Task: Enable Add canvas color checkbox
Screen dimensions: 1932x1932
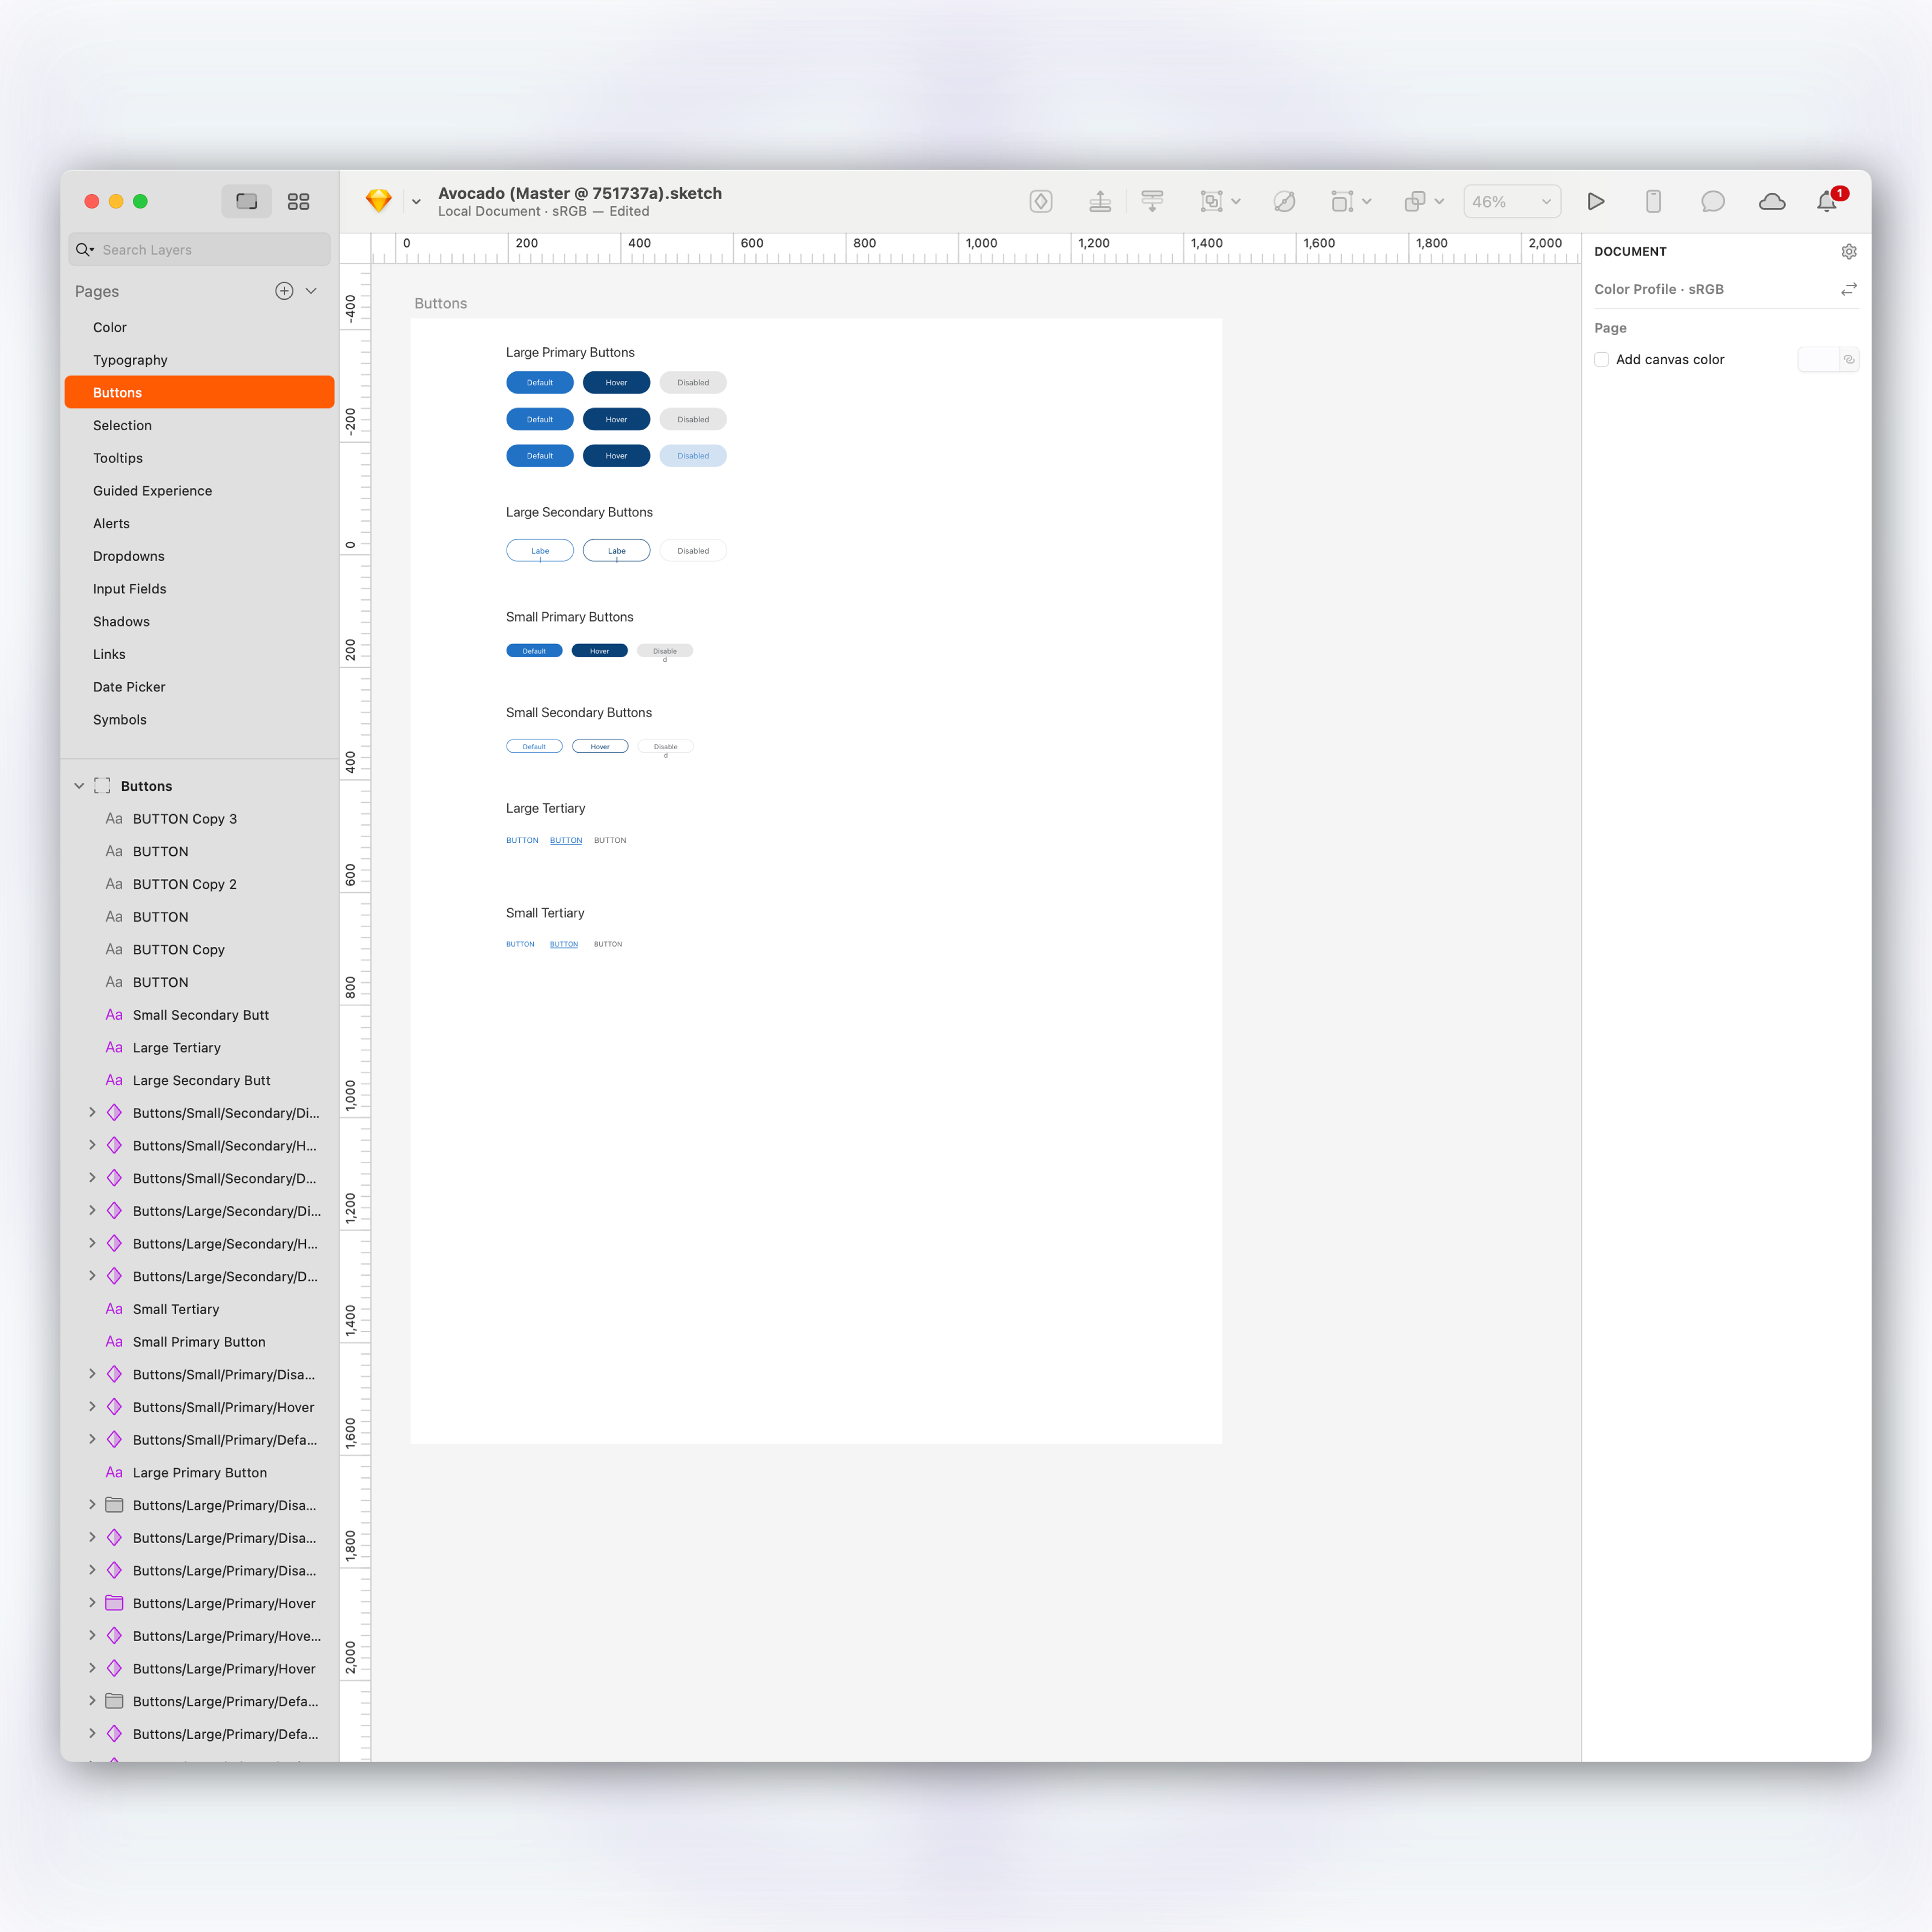Action: pos(1601,360)
